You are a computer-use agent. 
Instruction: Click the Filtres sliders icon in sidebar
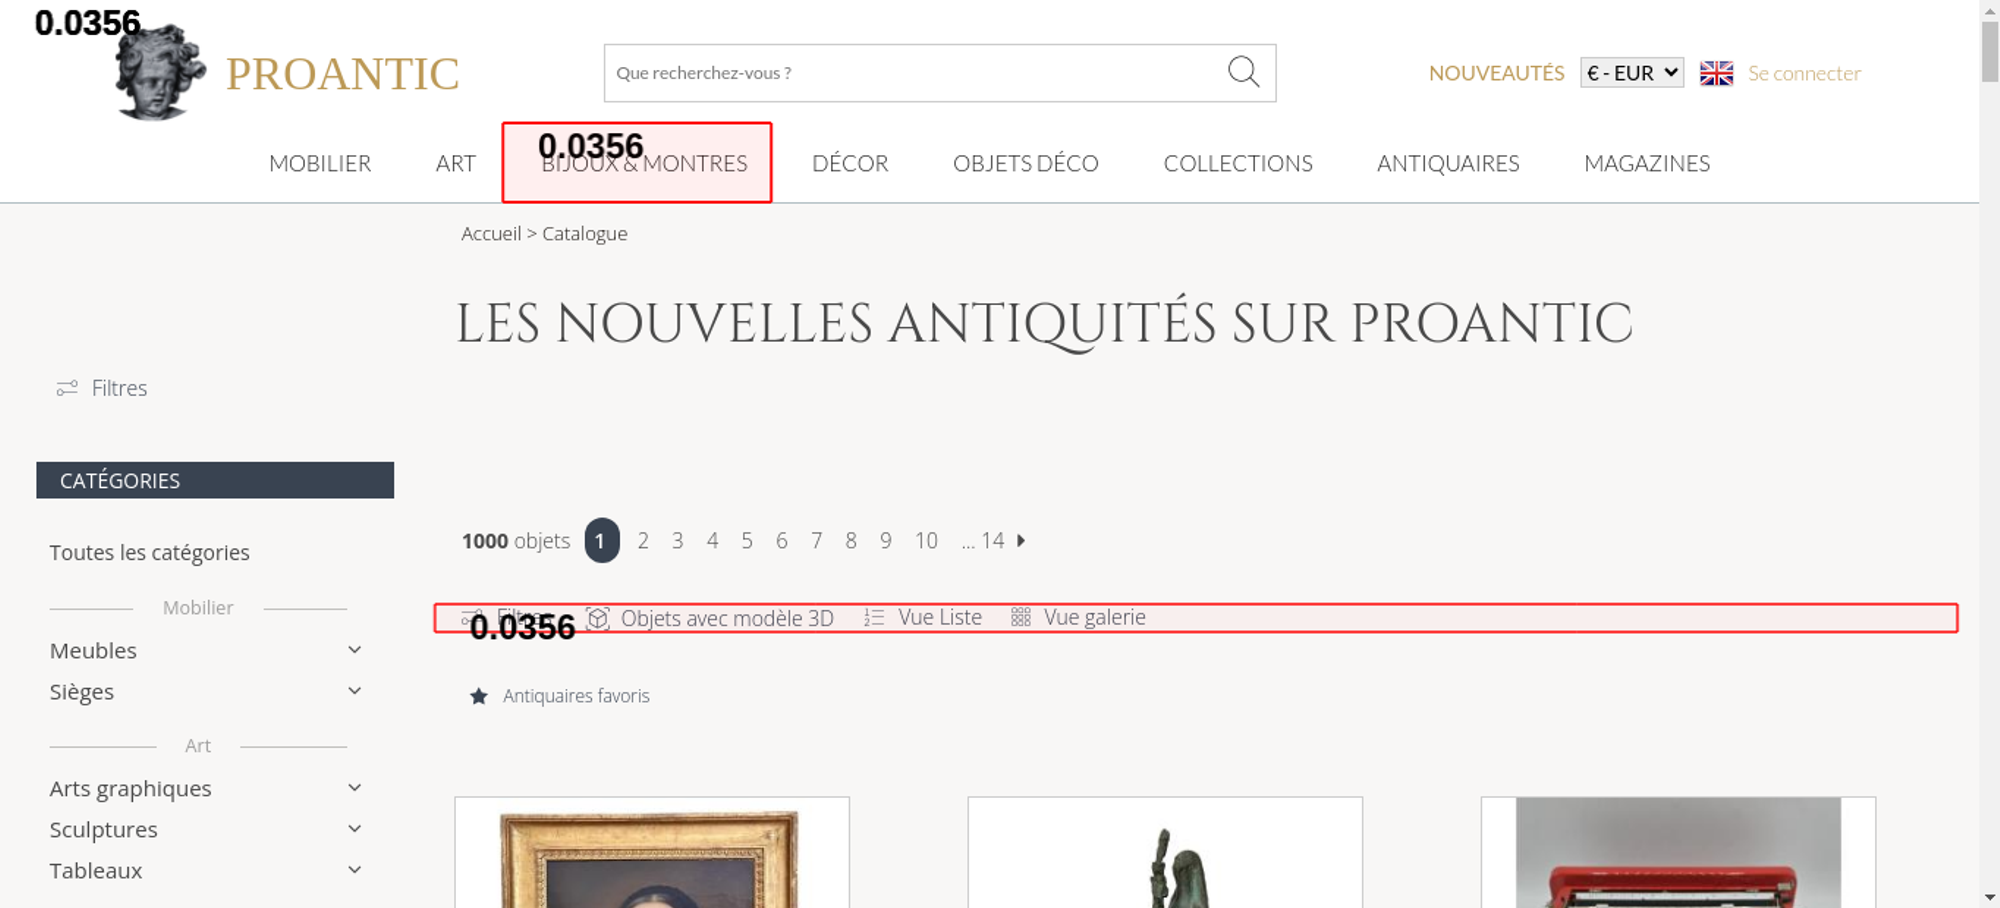67,388
